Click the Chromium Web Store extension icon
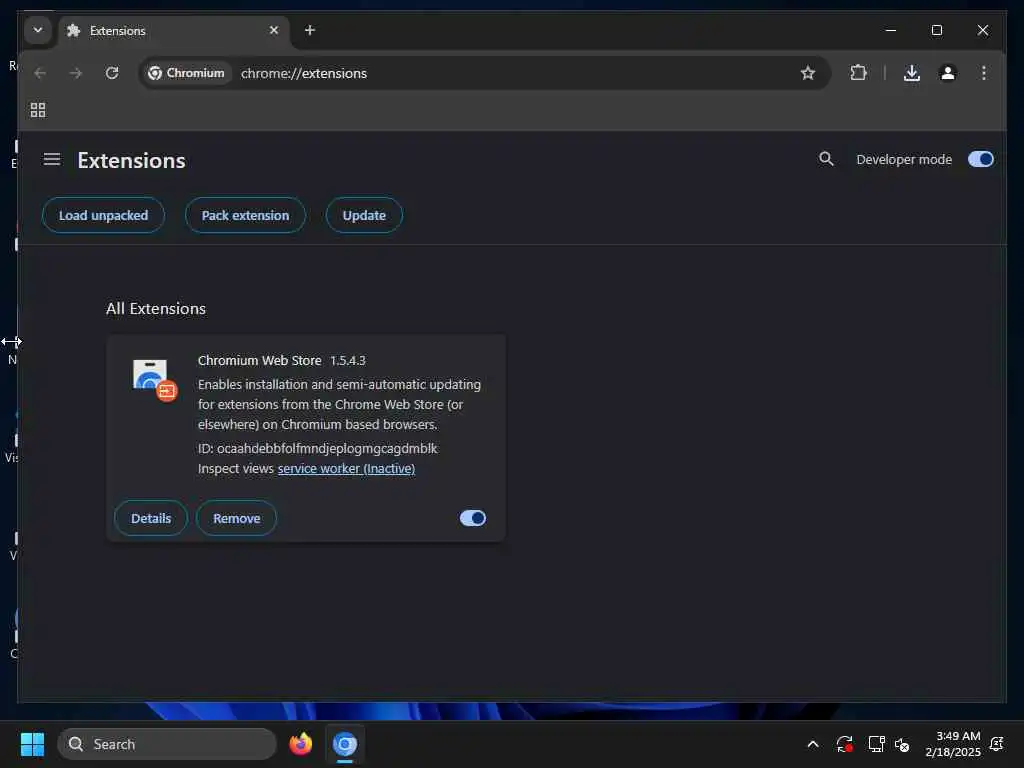1024x768 pixels. (x=155, y=379)
